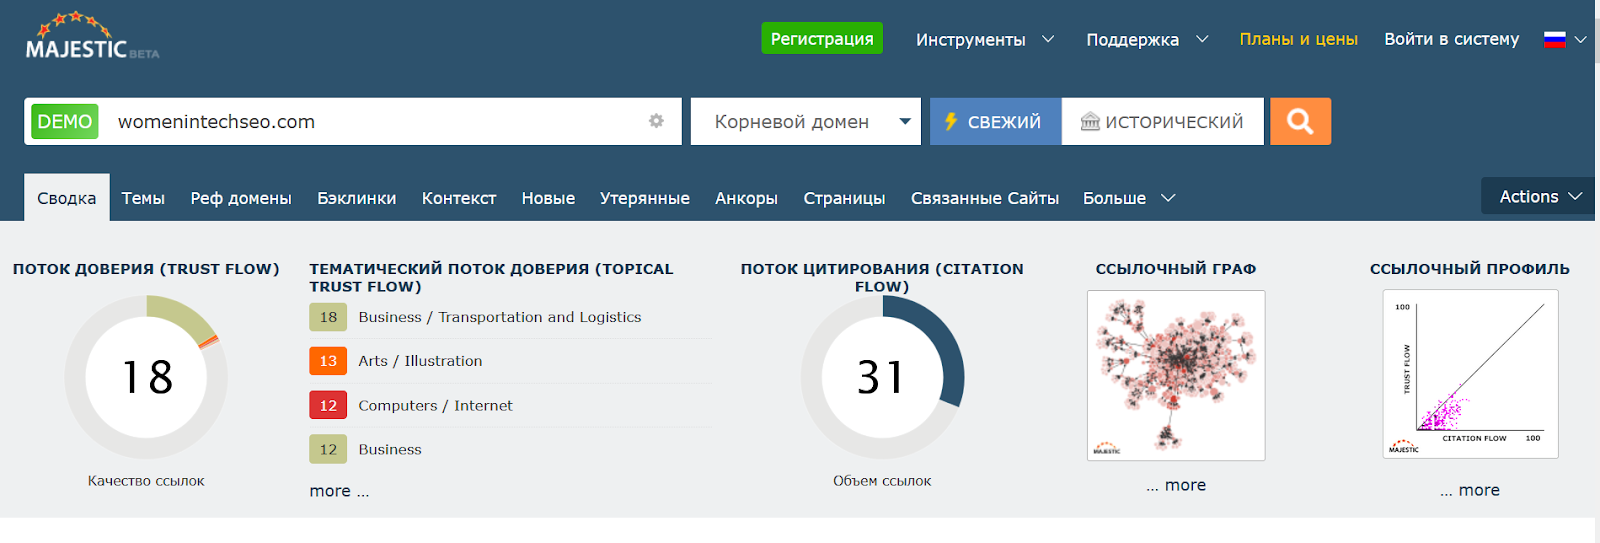The width and height of the screenshot is (1600, 543).
Task: Click the 12 Business score swatch
Action: point(328,449)
